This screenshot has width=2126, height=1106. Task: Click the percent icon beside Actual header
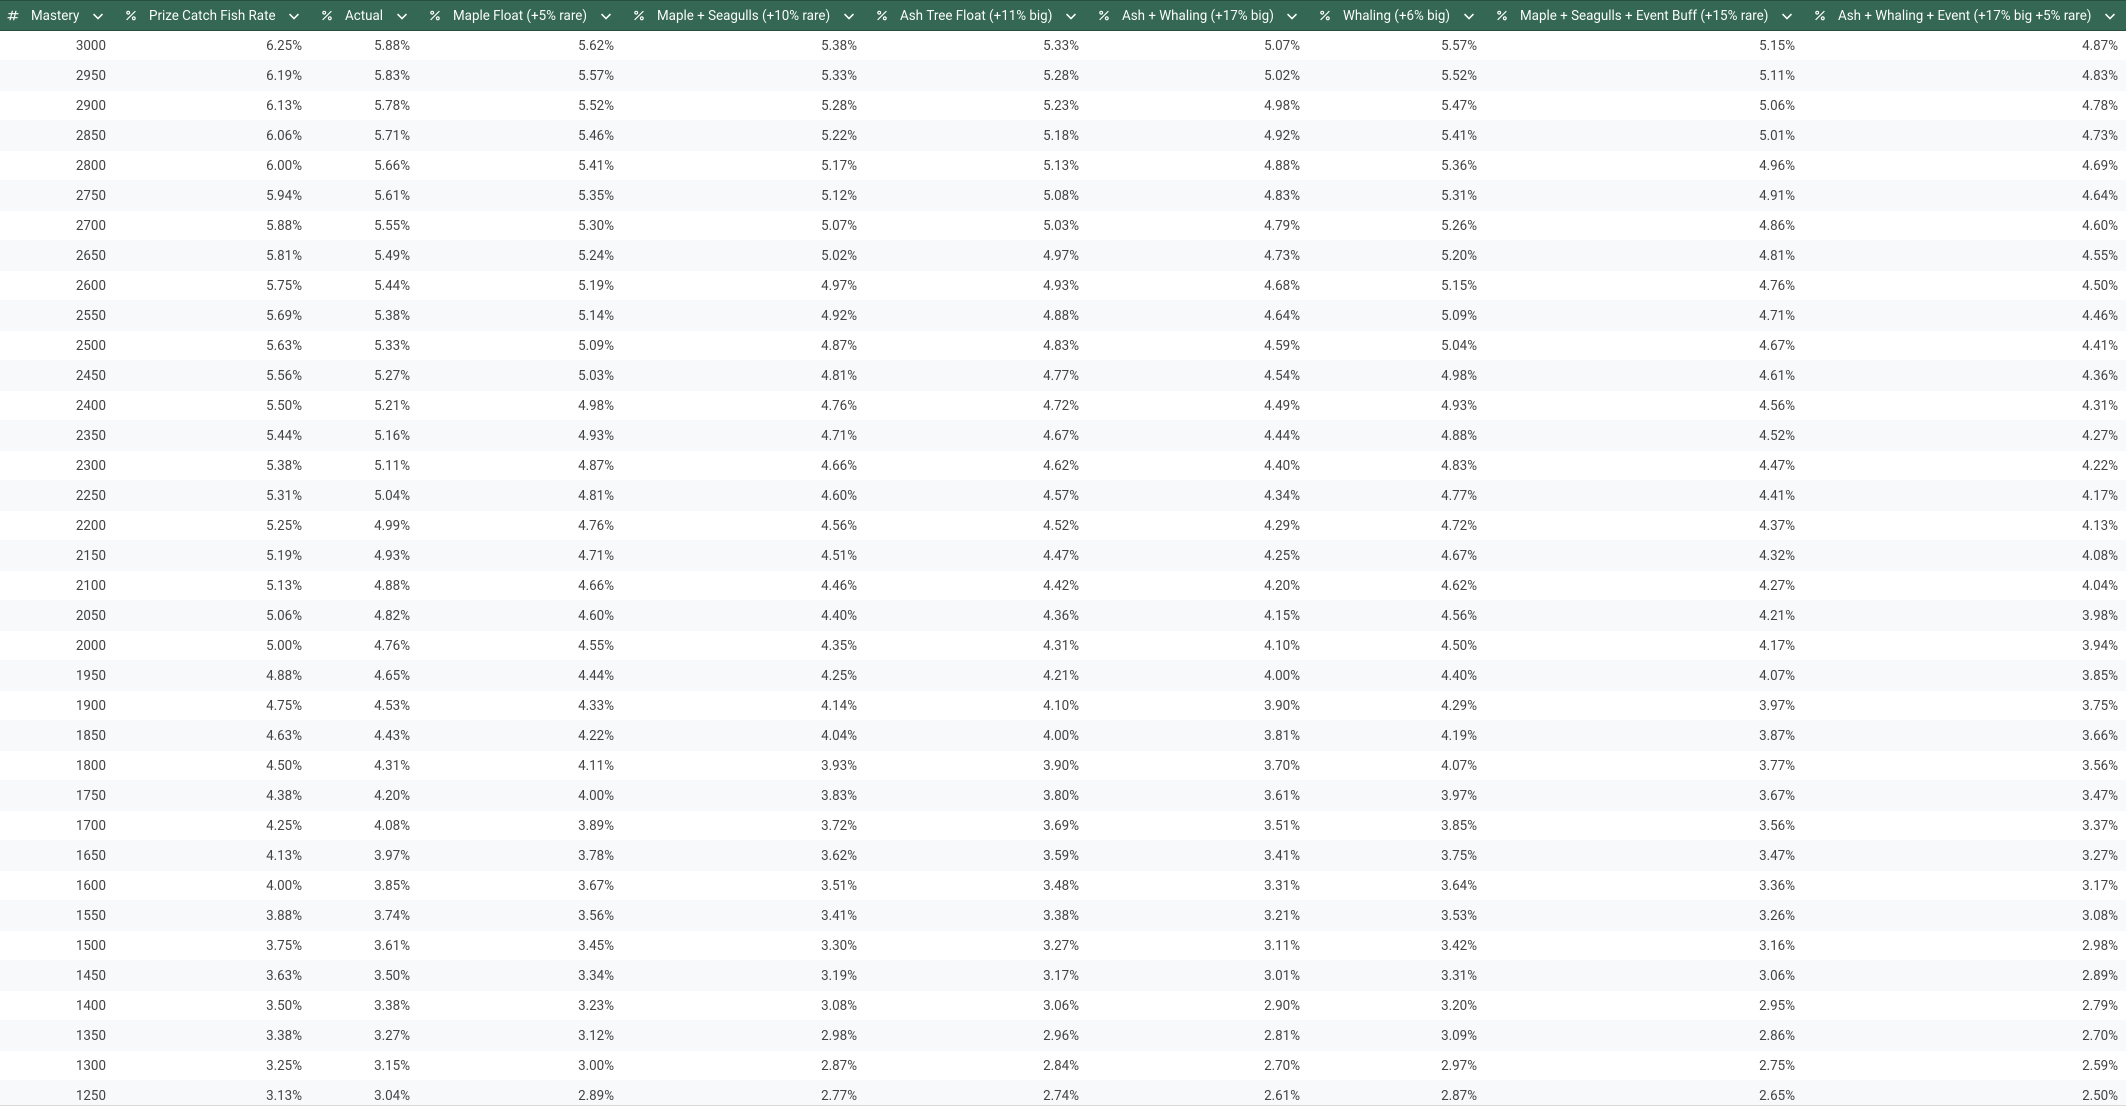coord(327,16)
